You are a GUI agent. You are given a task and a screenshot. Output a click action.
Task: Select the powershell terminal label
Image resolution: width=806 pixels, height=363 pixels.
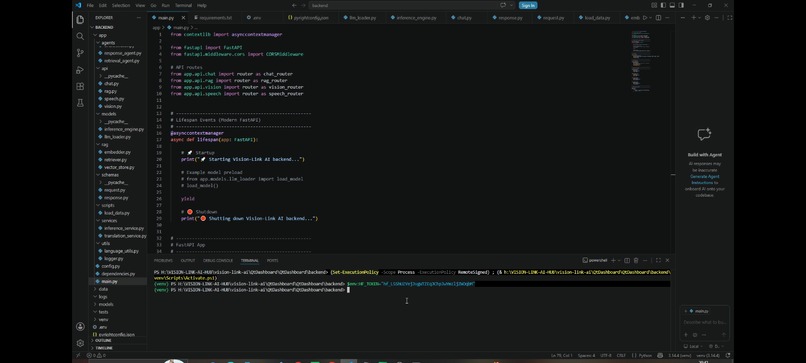(x=595, y=261)
